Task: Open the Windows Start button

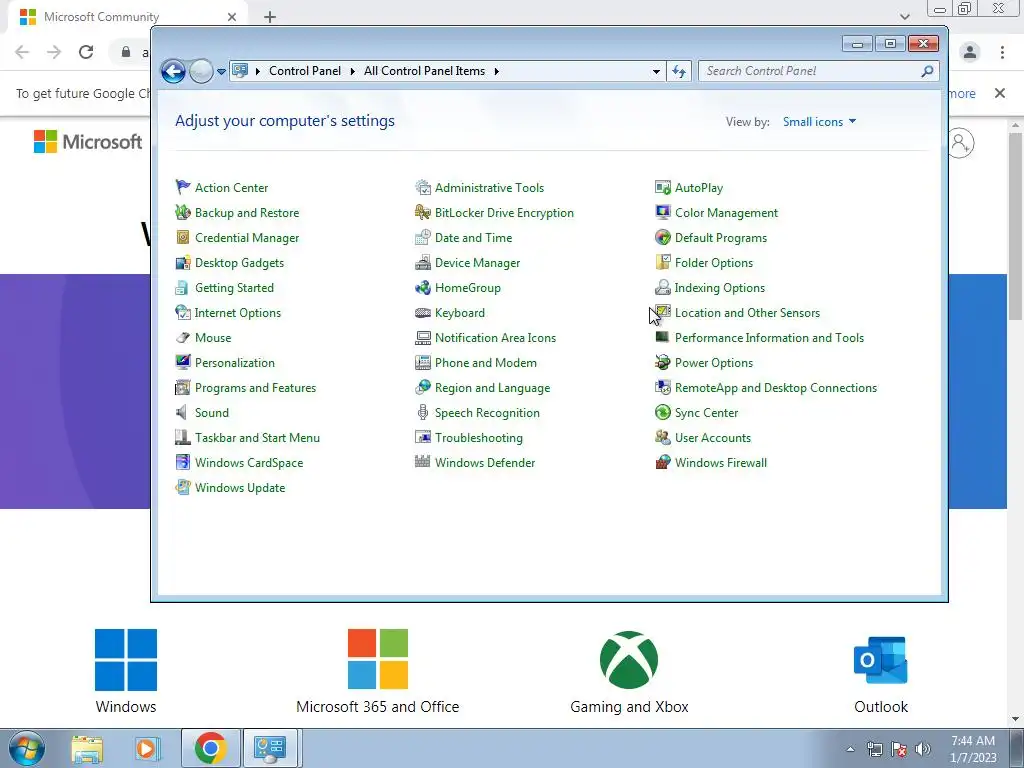Action: (26, 748)
